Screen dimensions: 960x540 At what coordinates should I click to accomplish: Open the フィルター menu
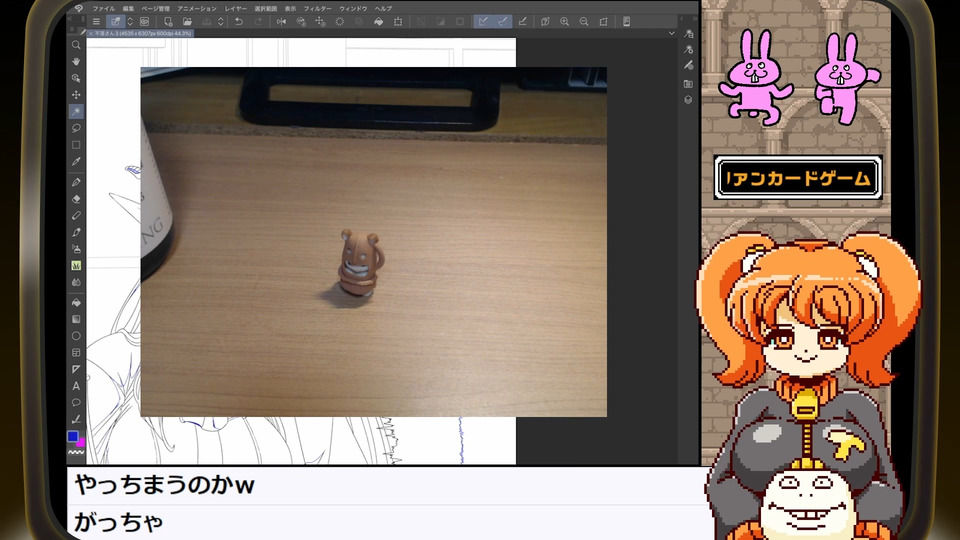click(318, 9)
